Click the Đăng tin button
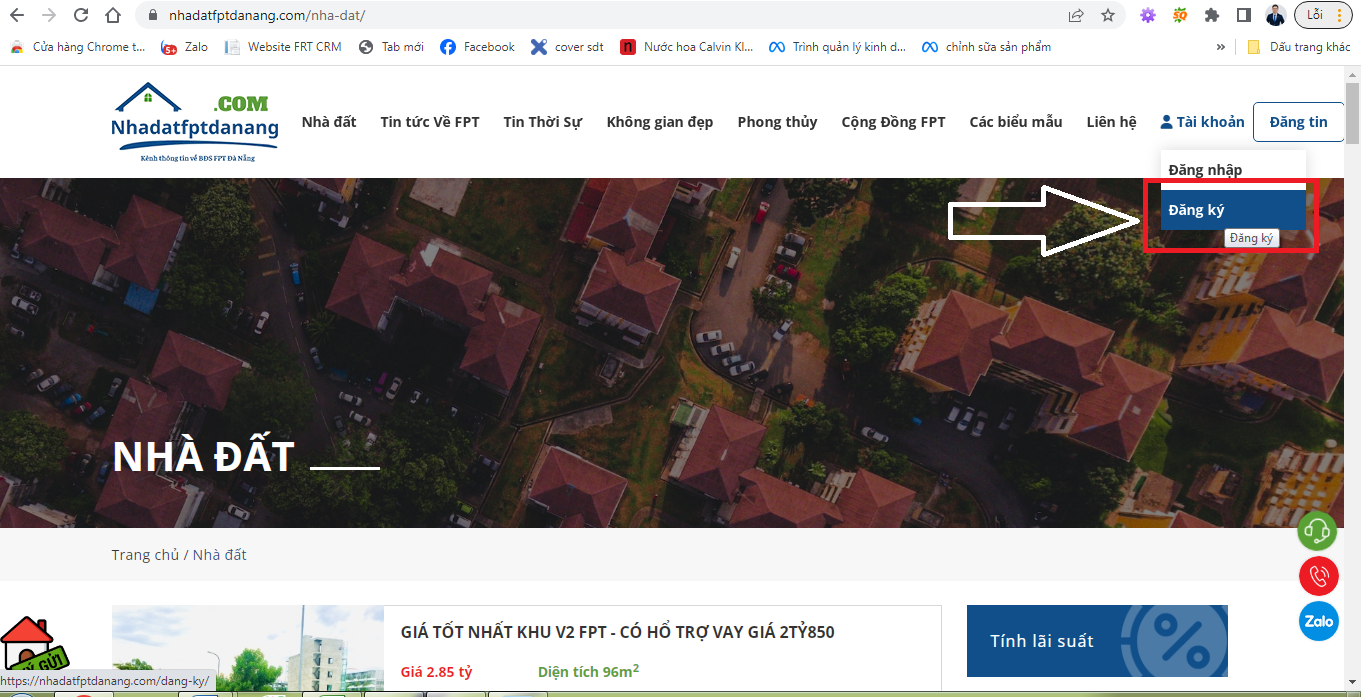The height and width of the screenshot is (697, 1361). tap(1298, 122)
